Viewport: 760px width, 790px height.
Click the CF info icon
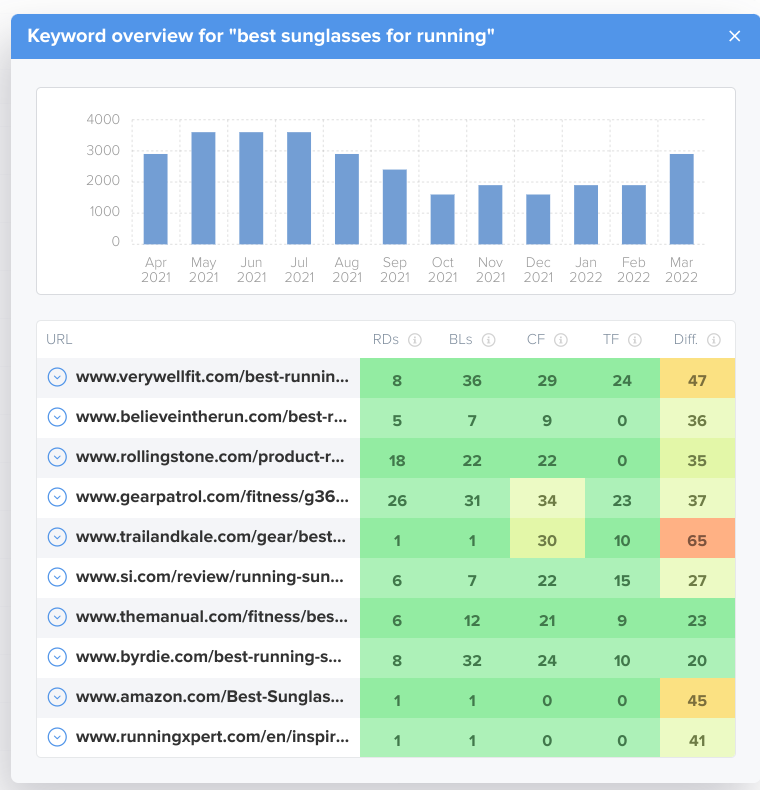(561, 340)
